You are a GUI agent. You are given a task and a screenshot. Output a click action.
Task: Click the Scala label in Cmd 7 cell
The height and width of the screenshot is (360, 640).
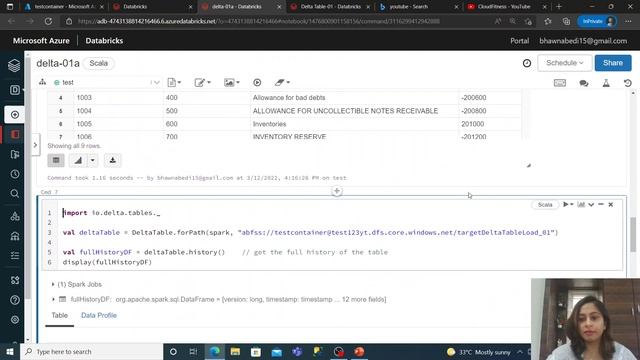tap(545, 204)
